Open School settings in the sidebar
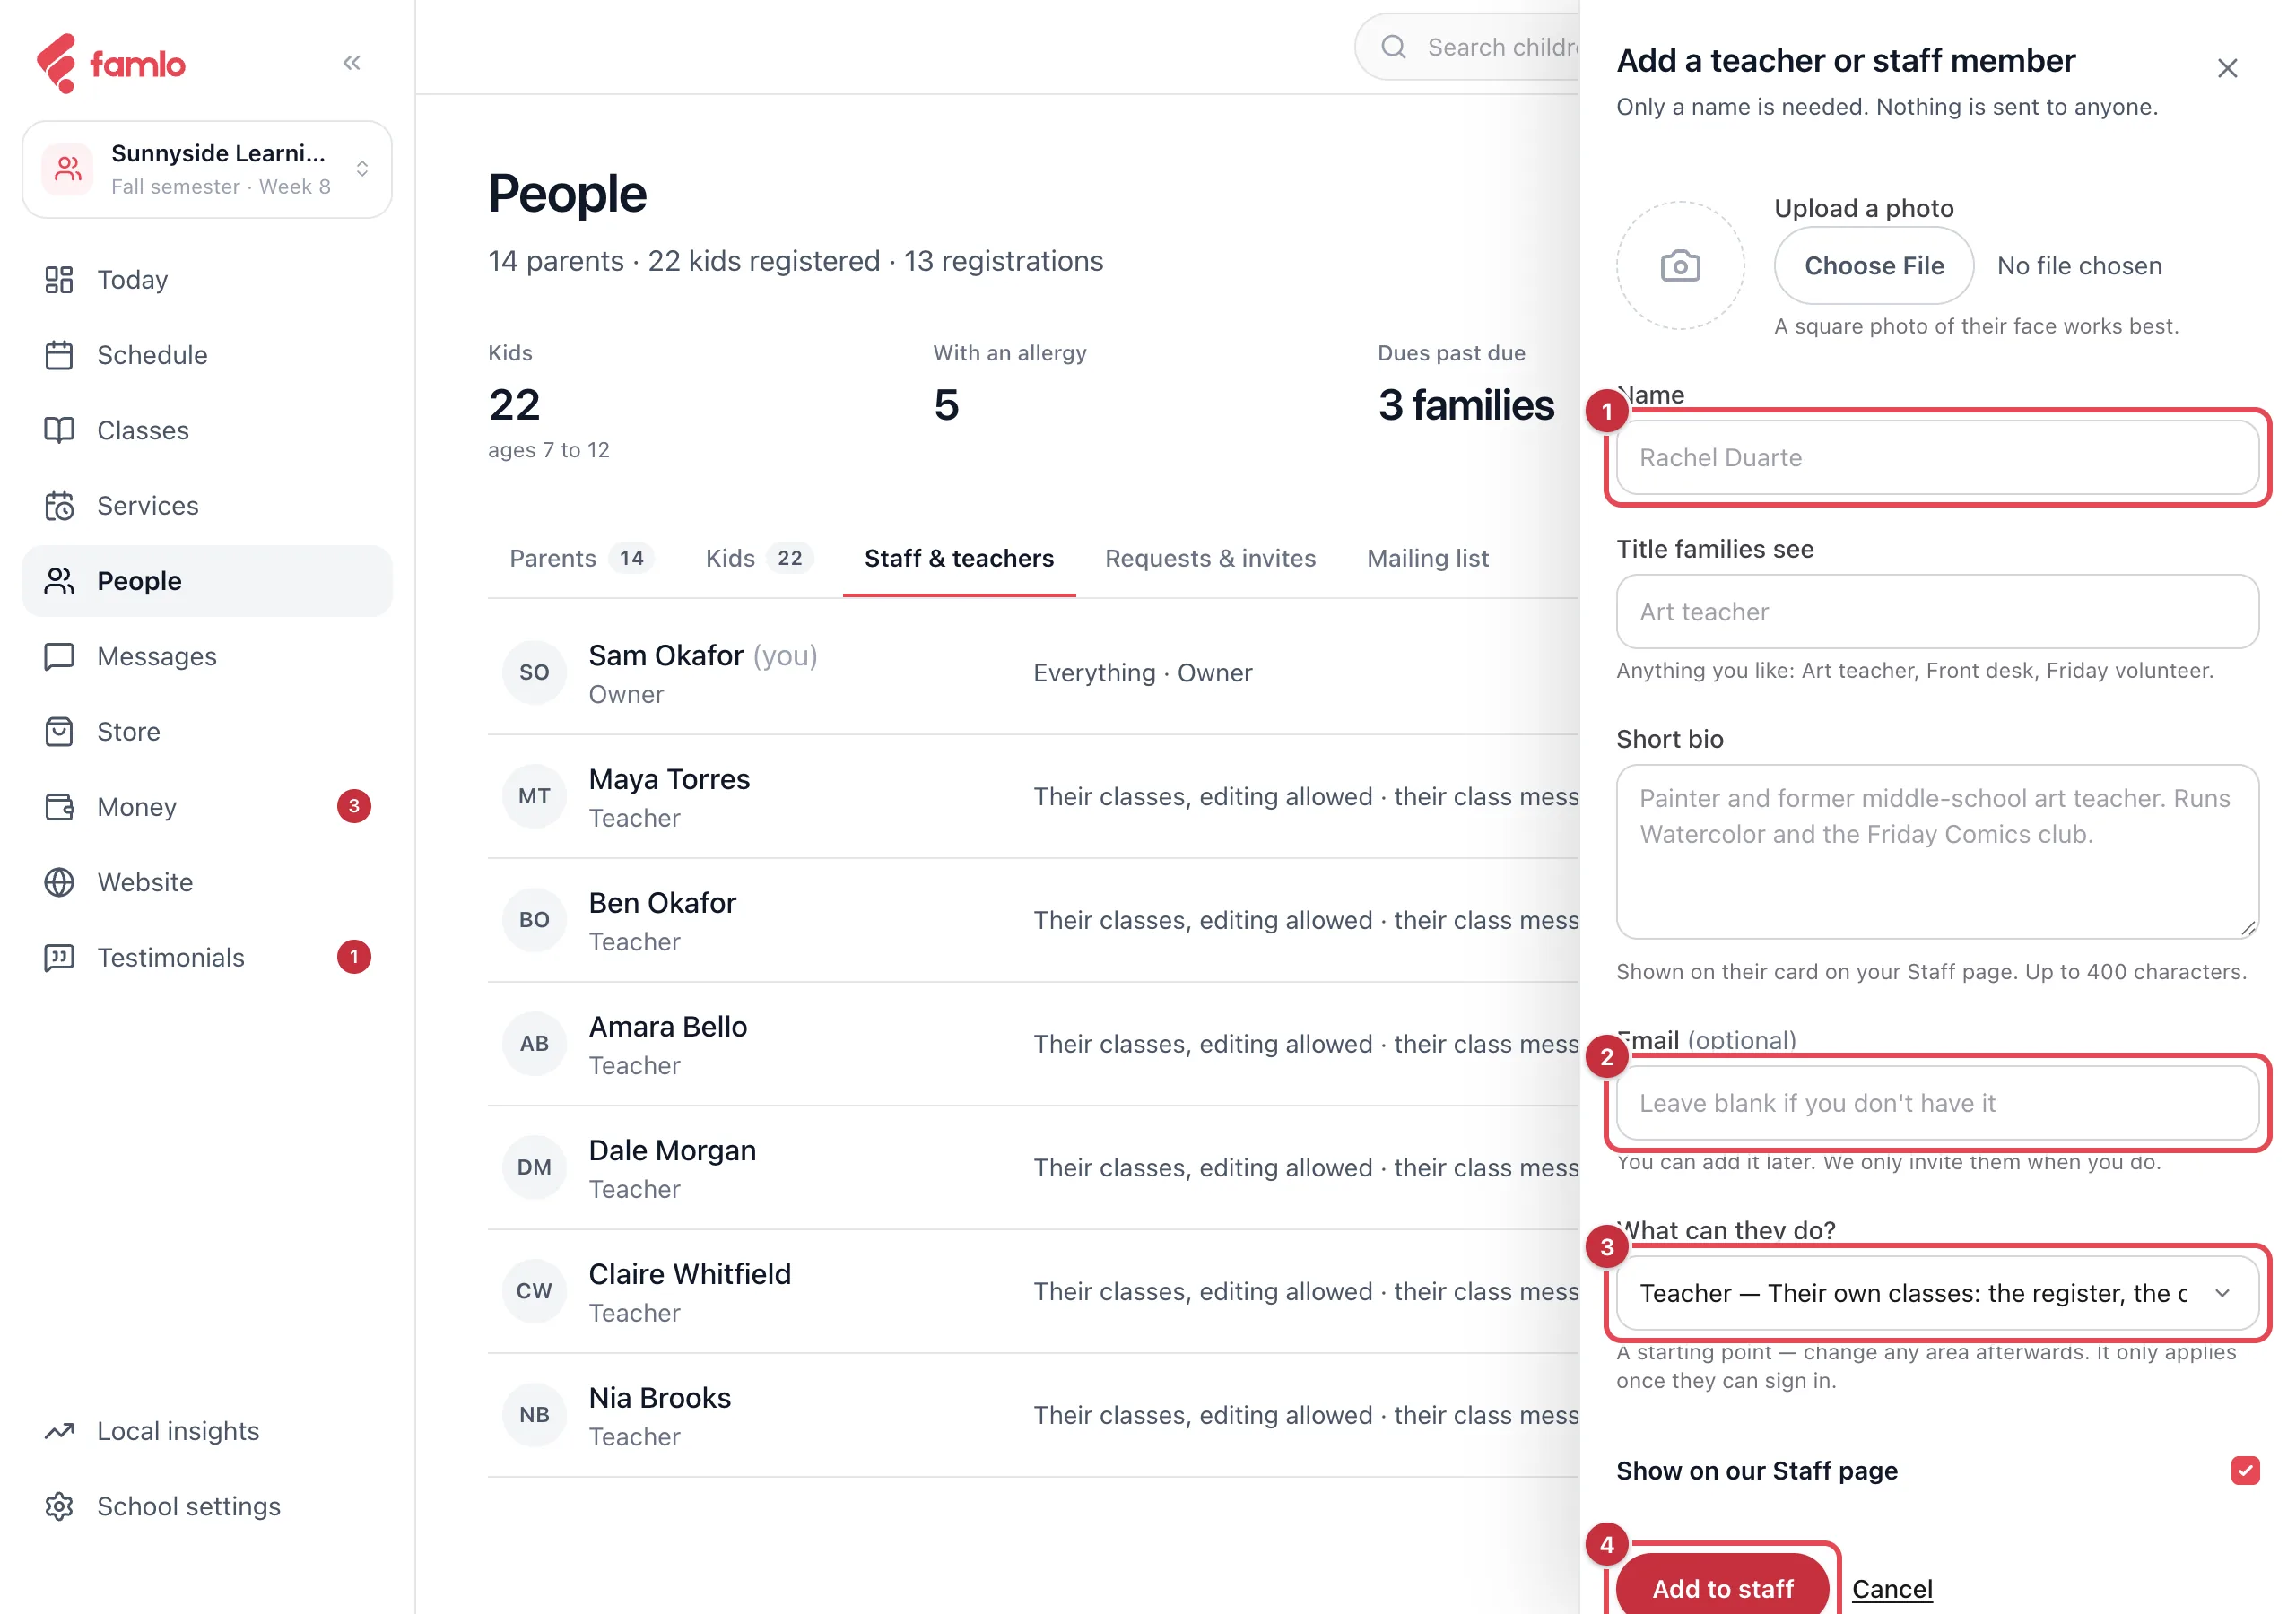Screen dimensions: 2296x1614 [x=207, y=1506]
